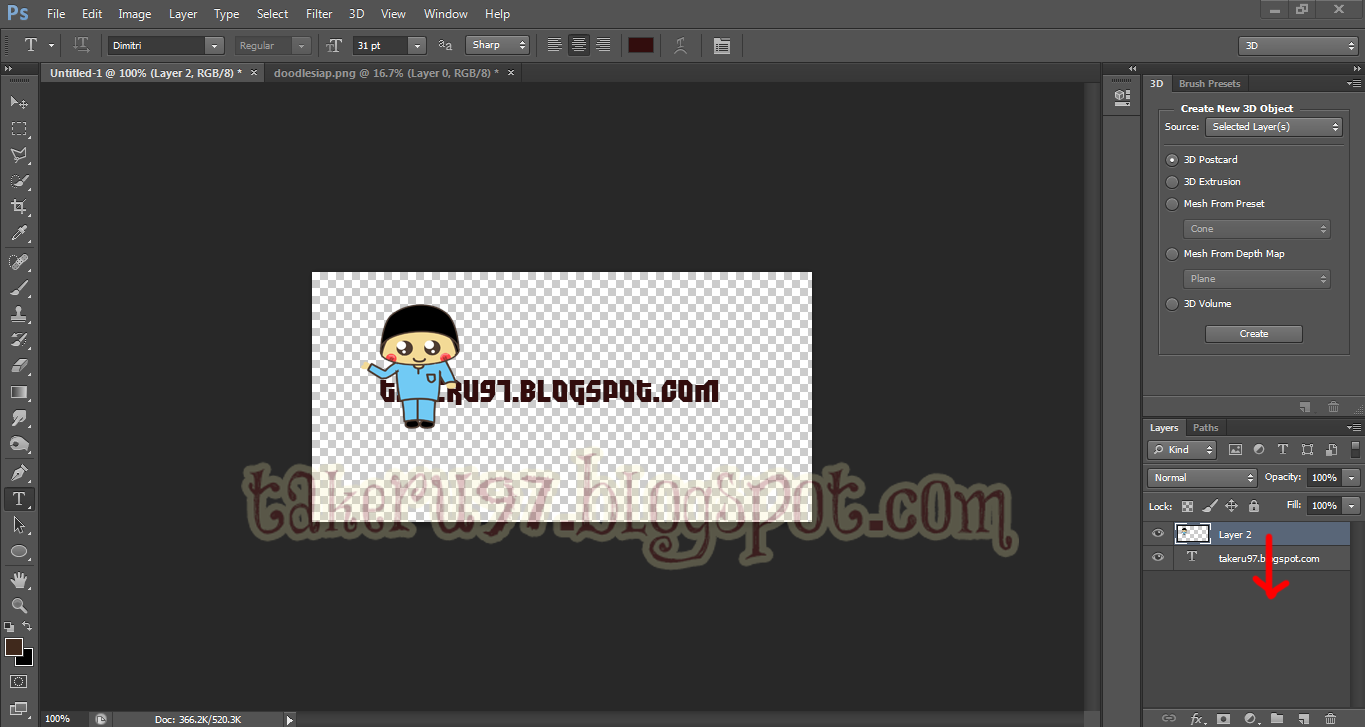Choose 3D Postcard radio option
The height and width of the screenshot is (727, 1365).
[x=1172, y=160]
